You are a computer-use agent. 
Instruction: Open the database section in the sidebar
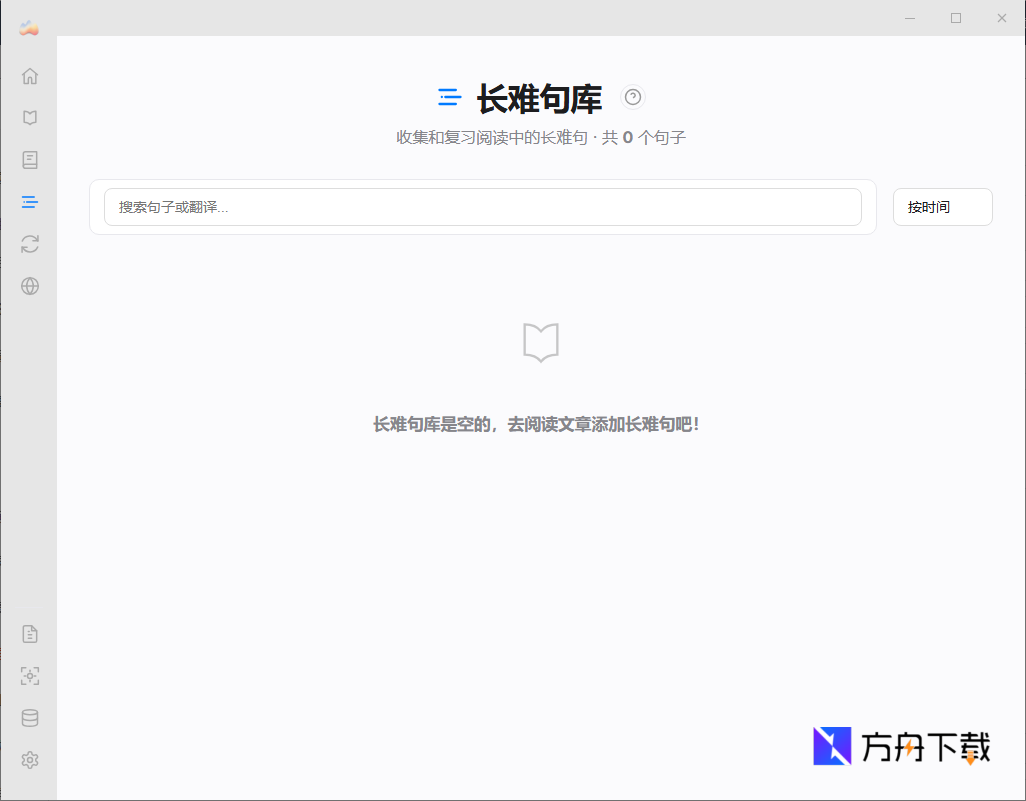pos(29,718)
